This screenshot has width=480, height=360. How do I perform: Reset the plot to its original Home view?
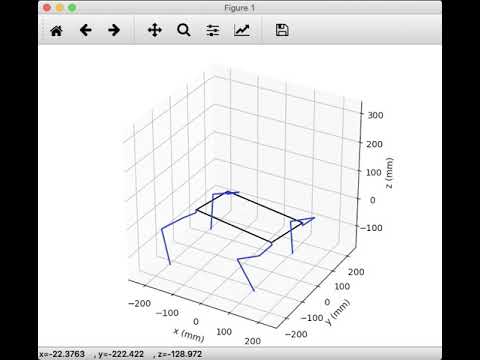click(x=56, y=31)
